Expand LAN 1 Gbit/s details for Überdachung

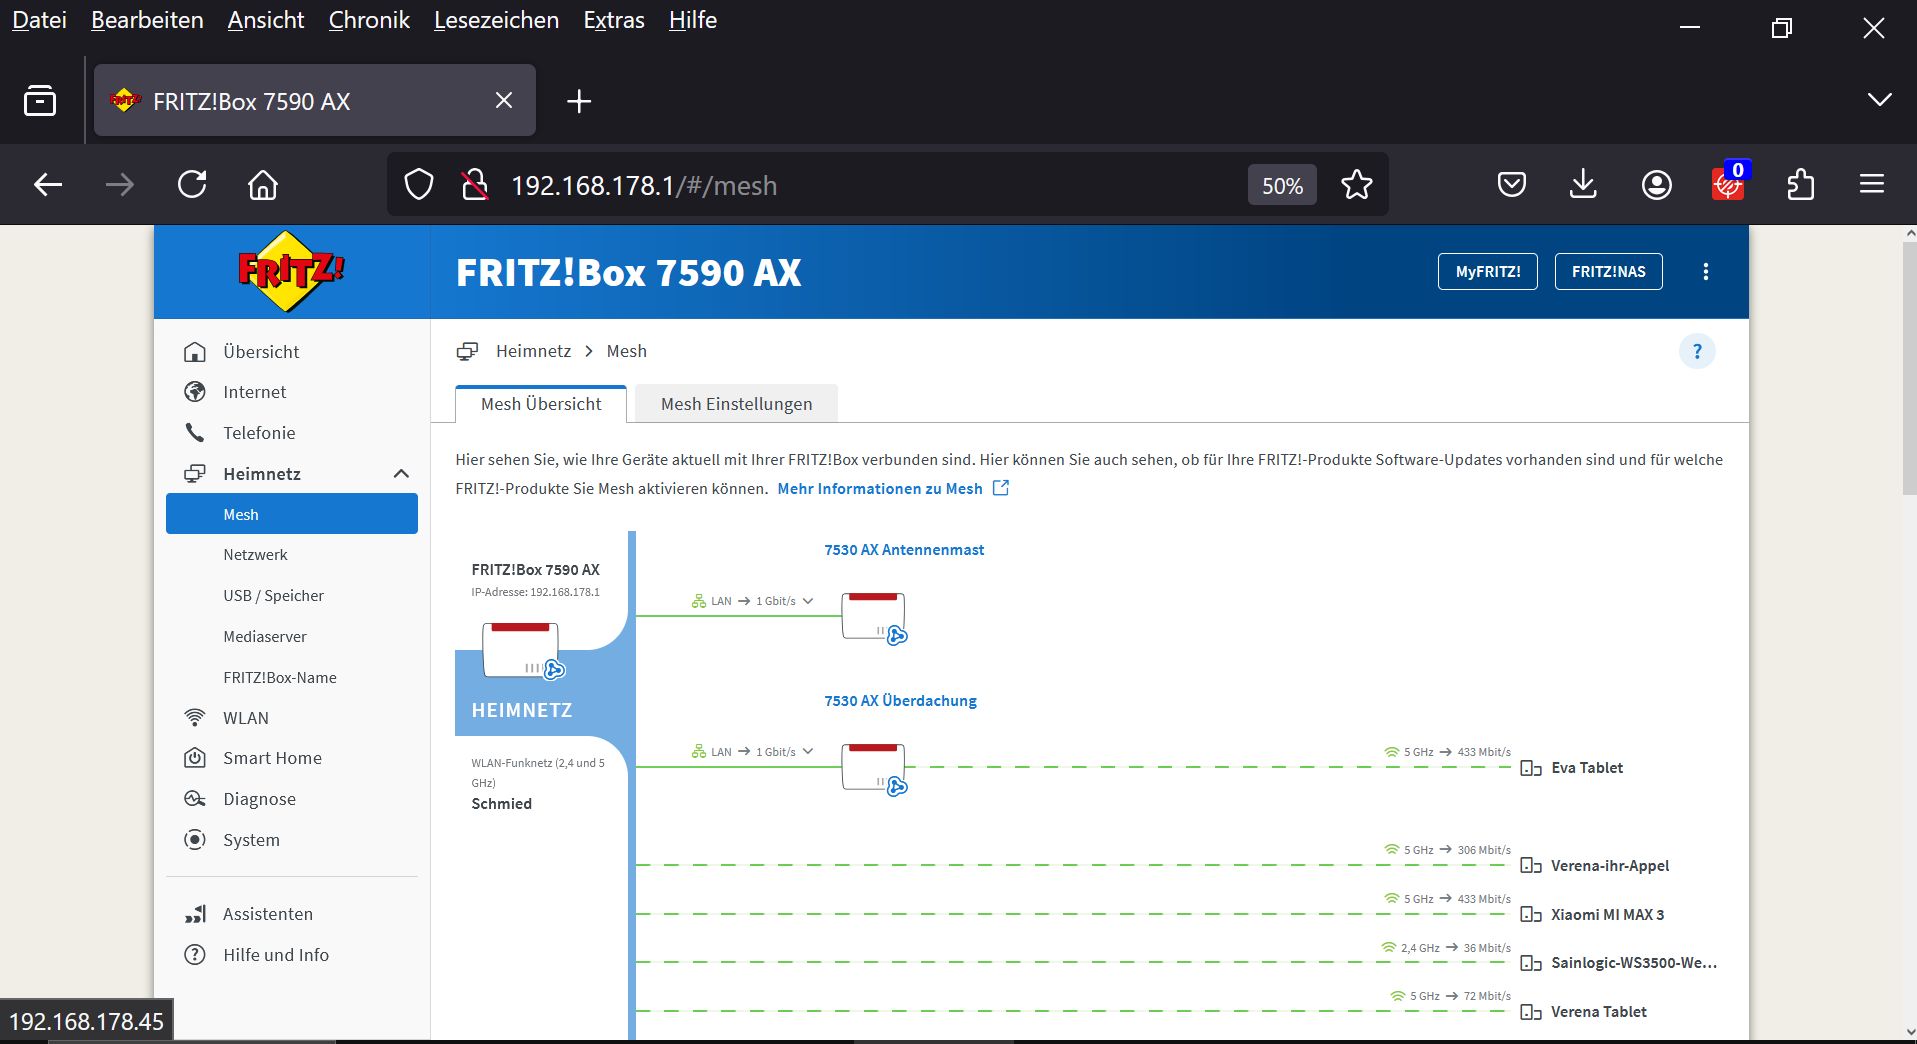[x=808, y=752]
